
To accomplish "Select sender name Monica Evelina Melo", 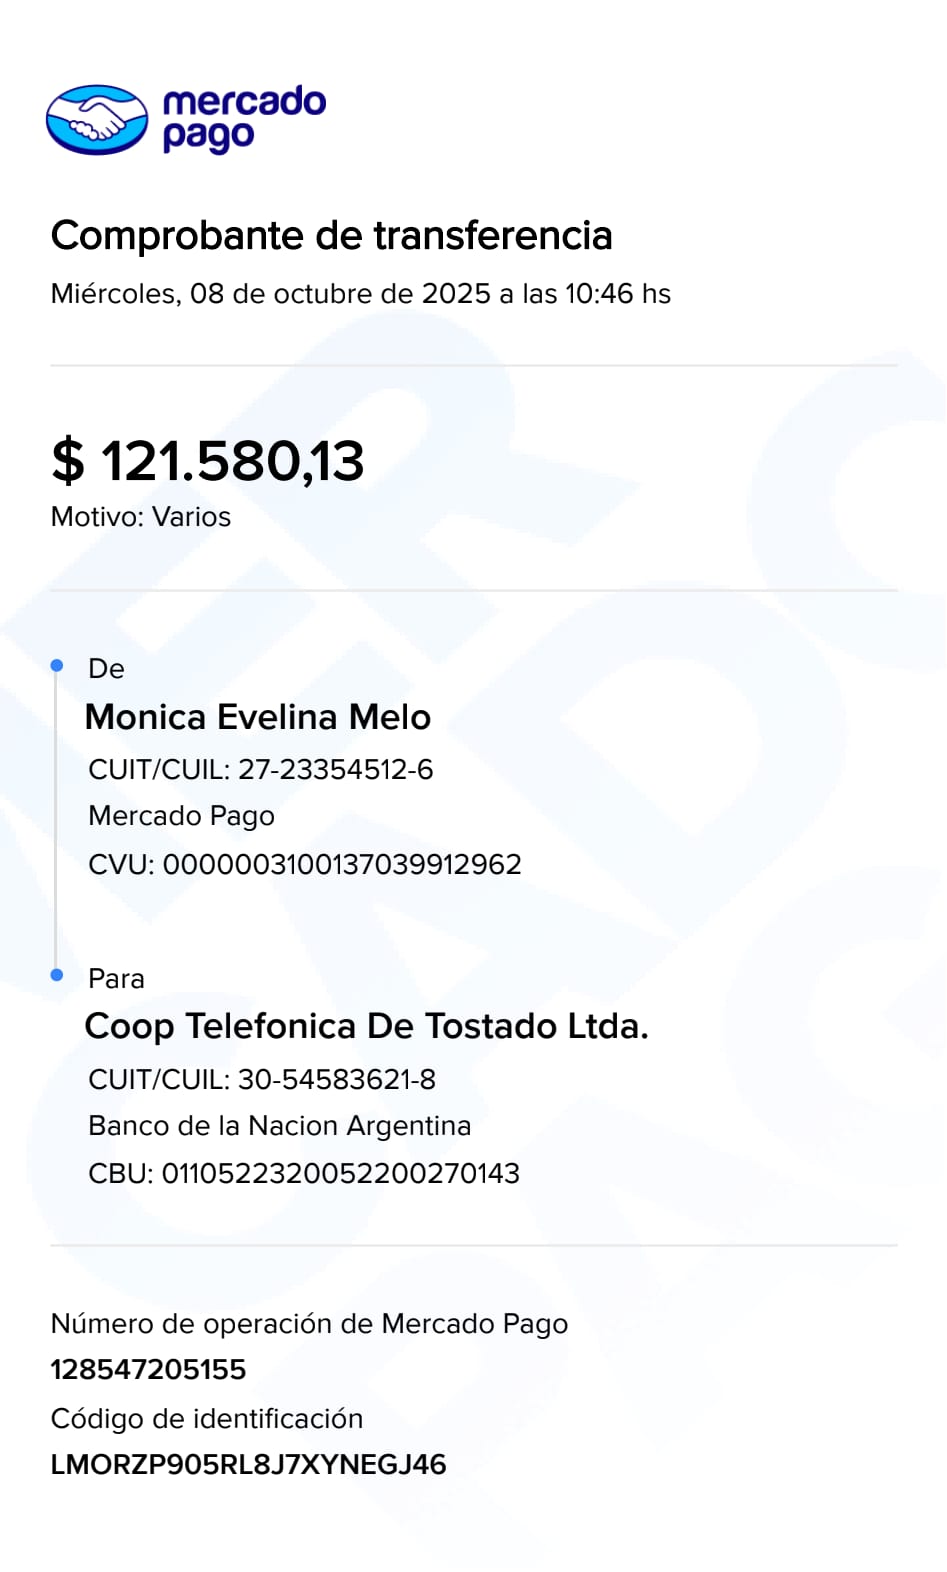I will 258,717.
